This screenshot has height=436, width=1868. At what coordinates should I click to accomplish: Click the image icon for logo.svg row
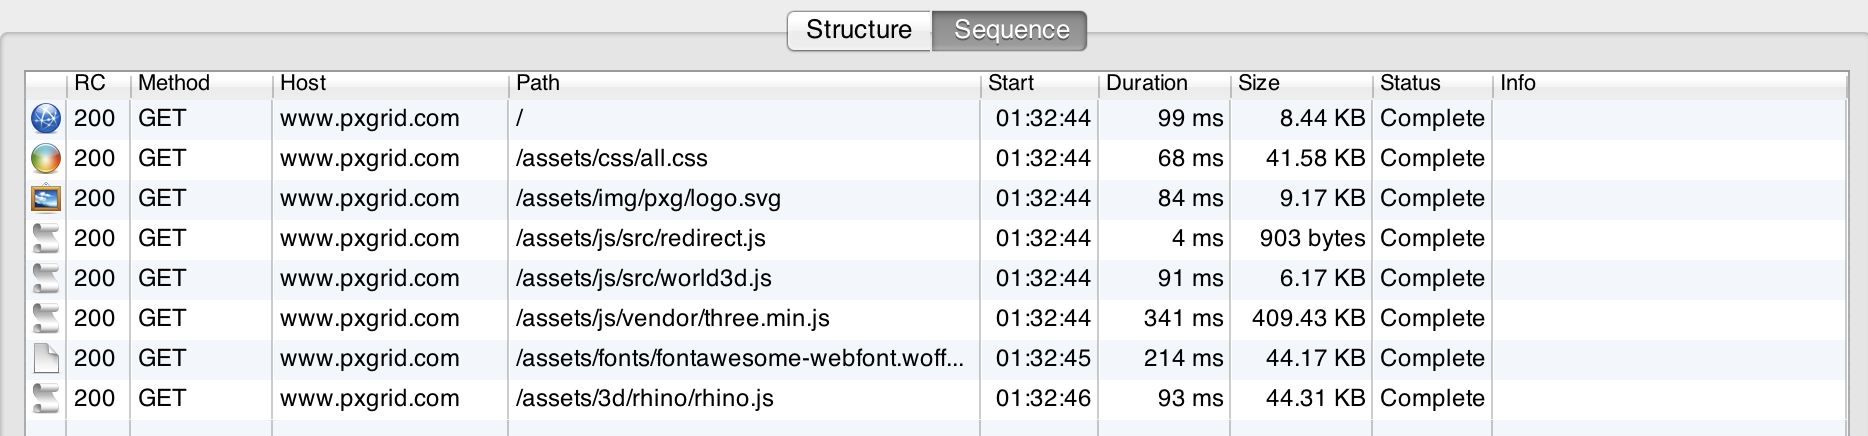[46, 198]
